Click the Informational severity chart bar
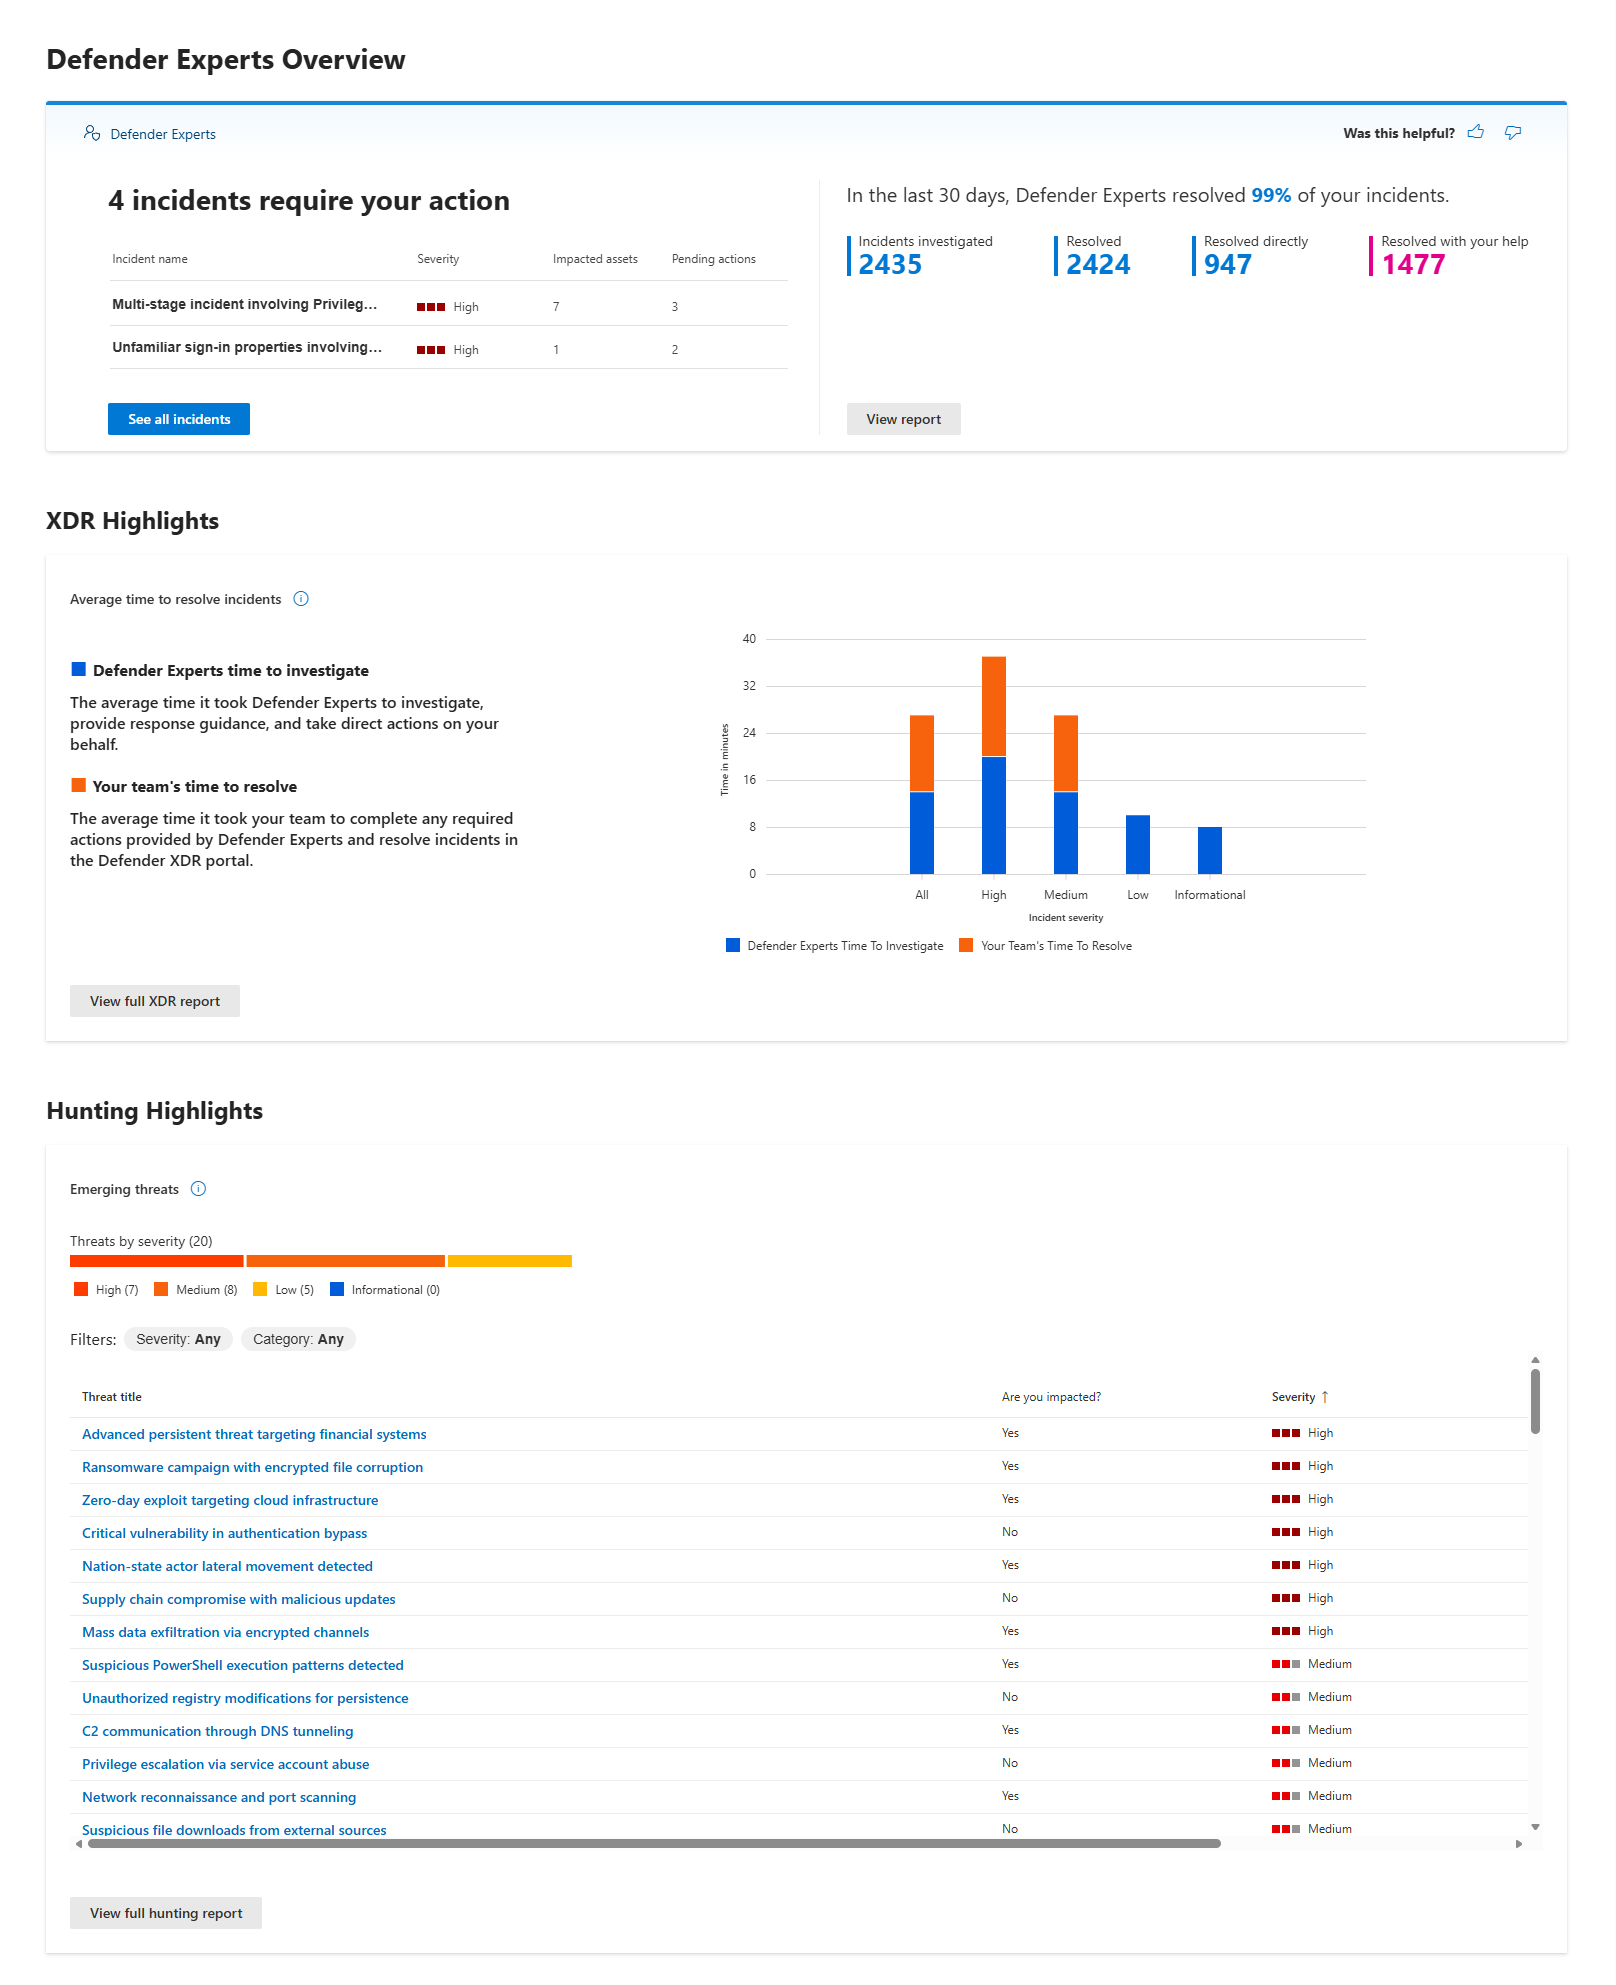This screenshot has height=1985, width=1616. [x=1210, y=851]
